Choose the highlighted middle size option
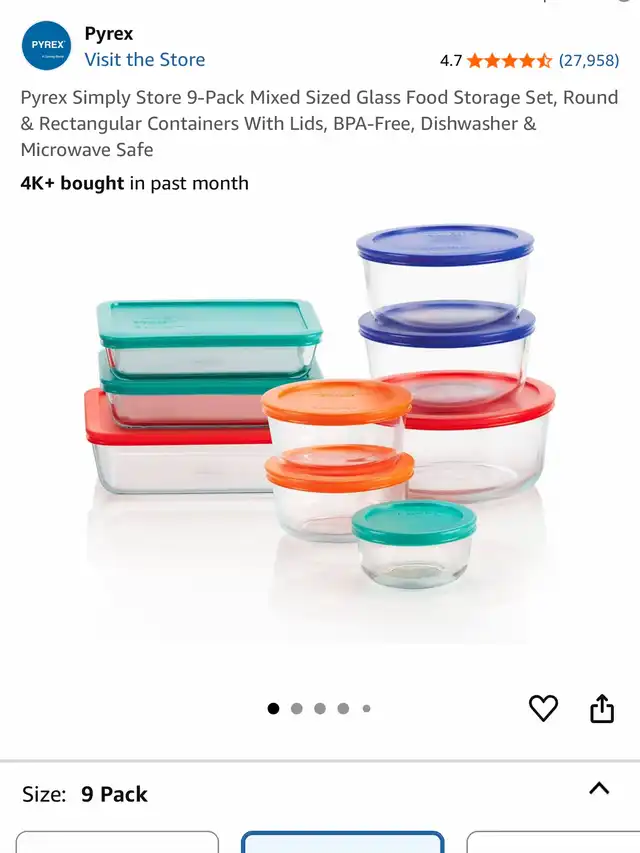Image resolution: width=640 pixels, height=853 pixels. tap(343, 842)
